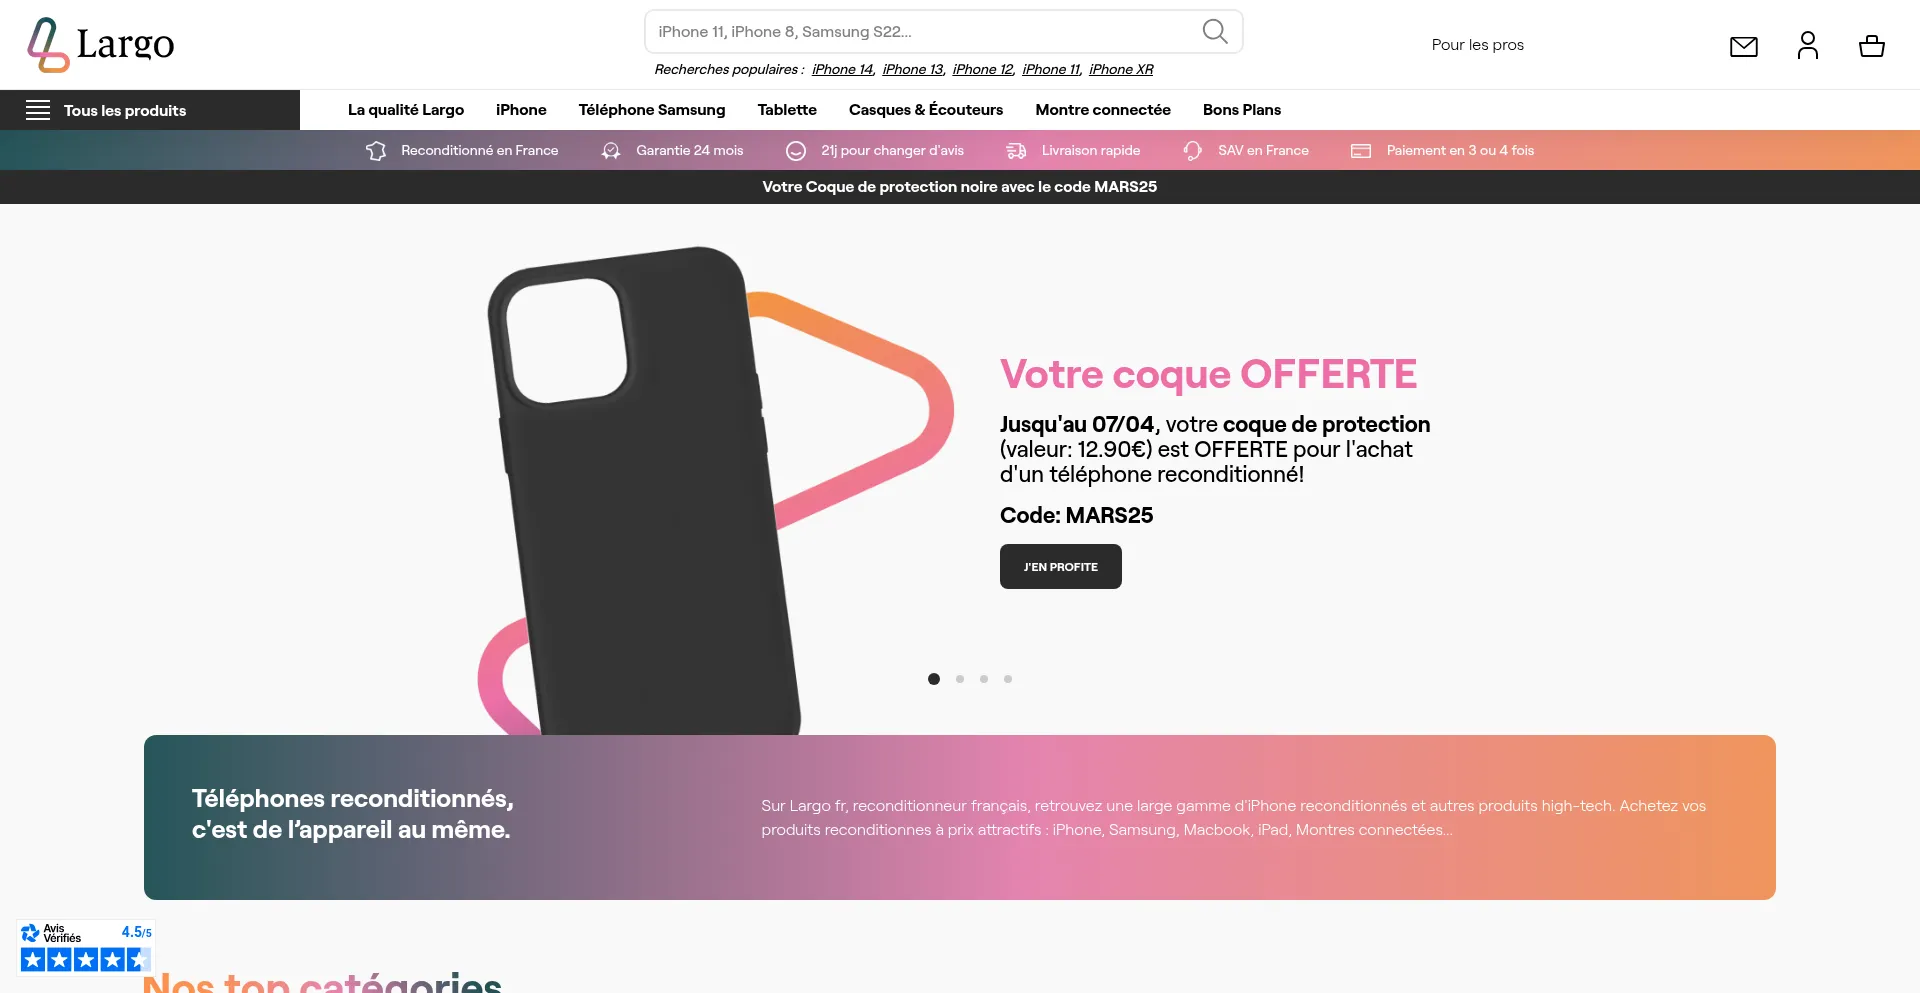Go to the Bons Plans menu item
Image resolution: width=1920 pixels, height=993 pixels.
click(x=1242, y=110)
